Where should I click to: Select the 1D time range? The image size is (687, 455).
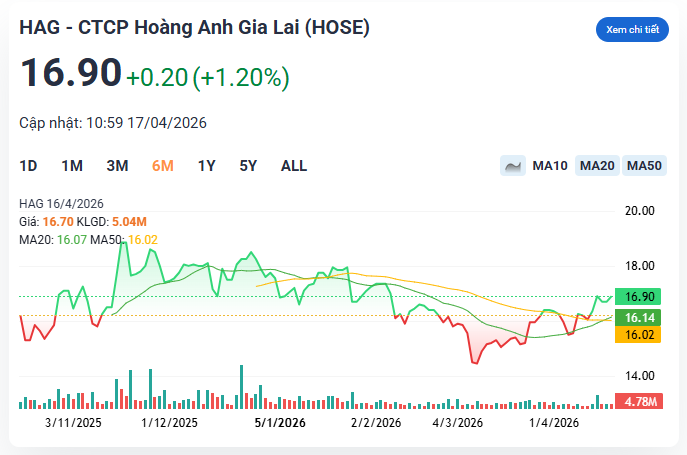[x=28, y=166]
